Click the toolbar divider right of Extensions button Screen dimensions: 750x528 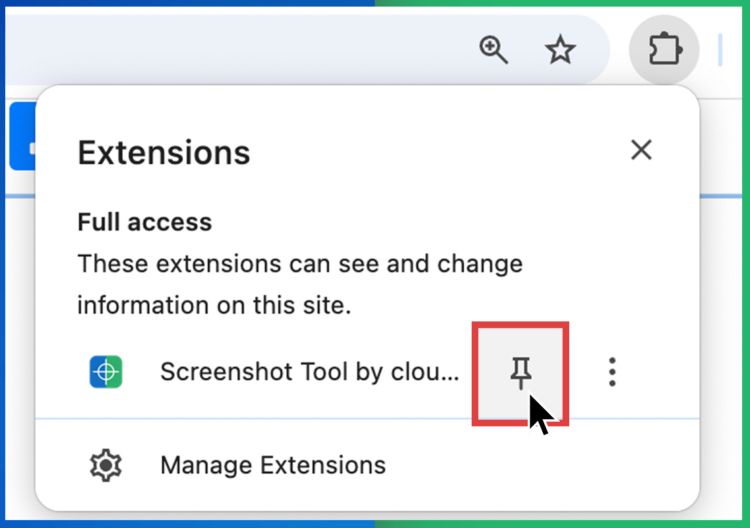click(720, 50)
